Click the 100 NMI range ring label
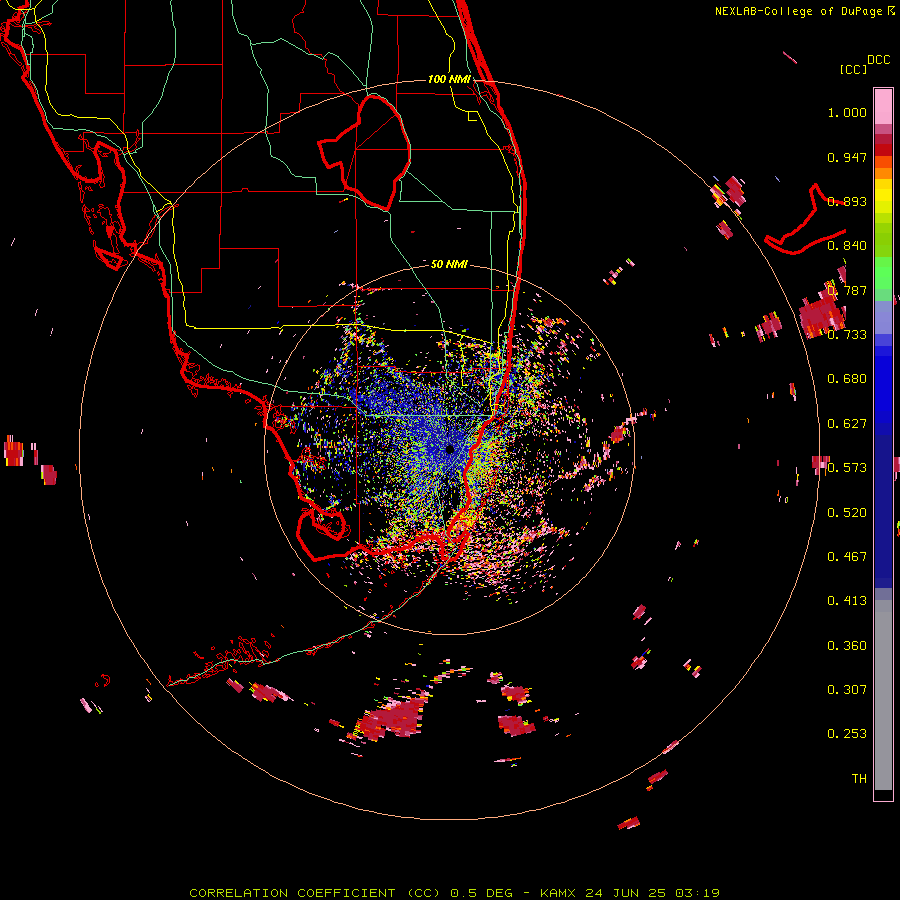900x900 pixels. click(449, 79)
